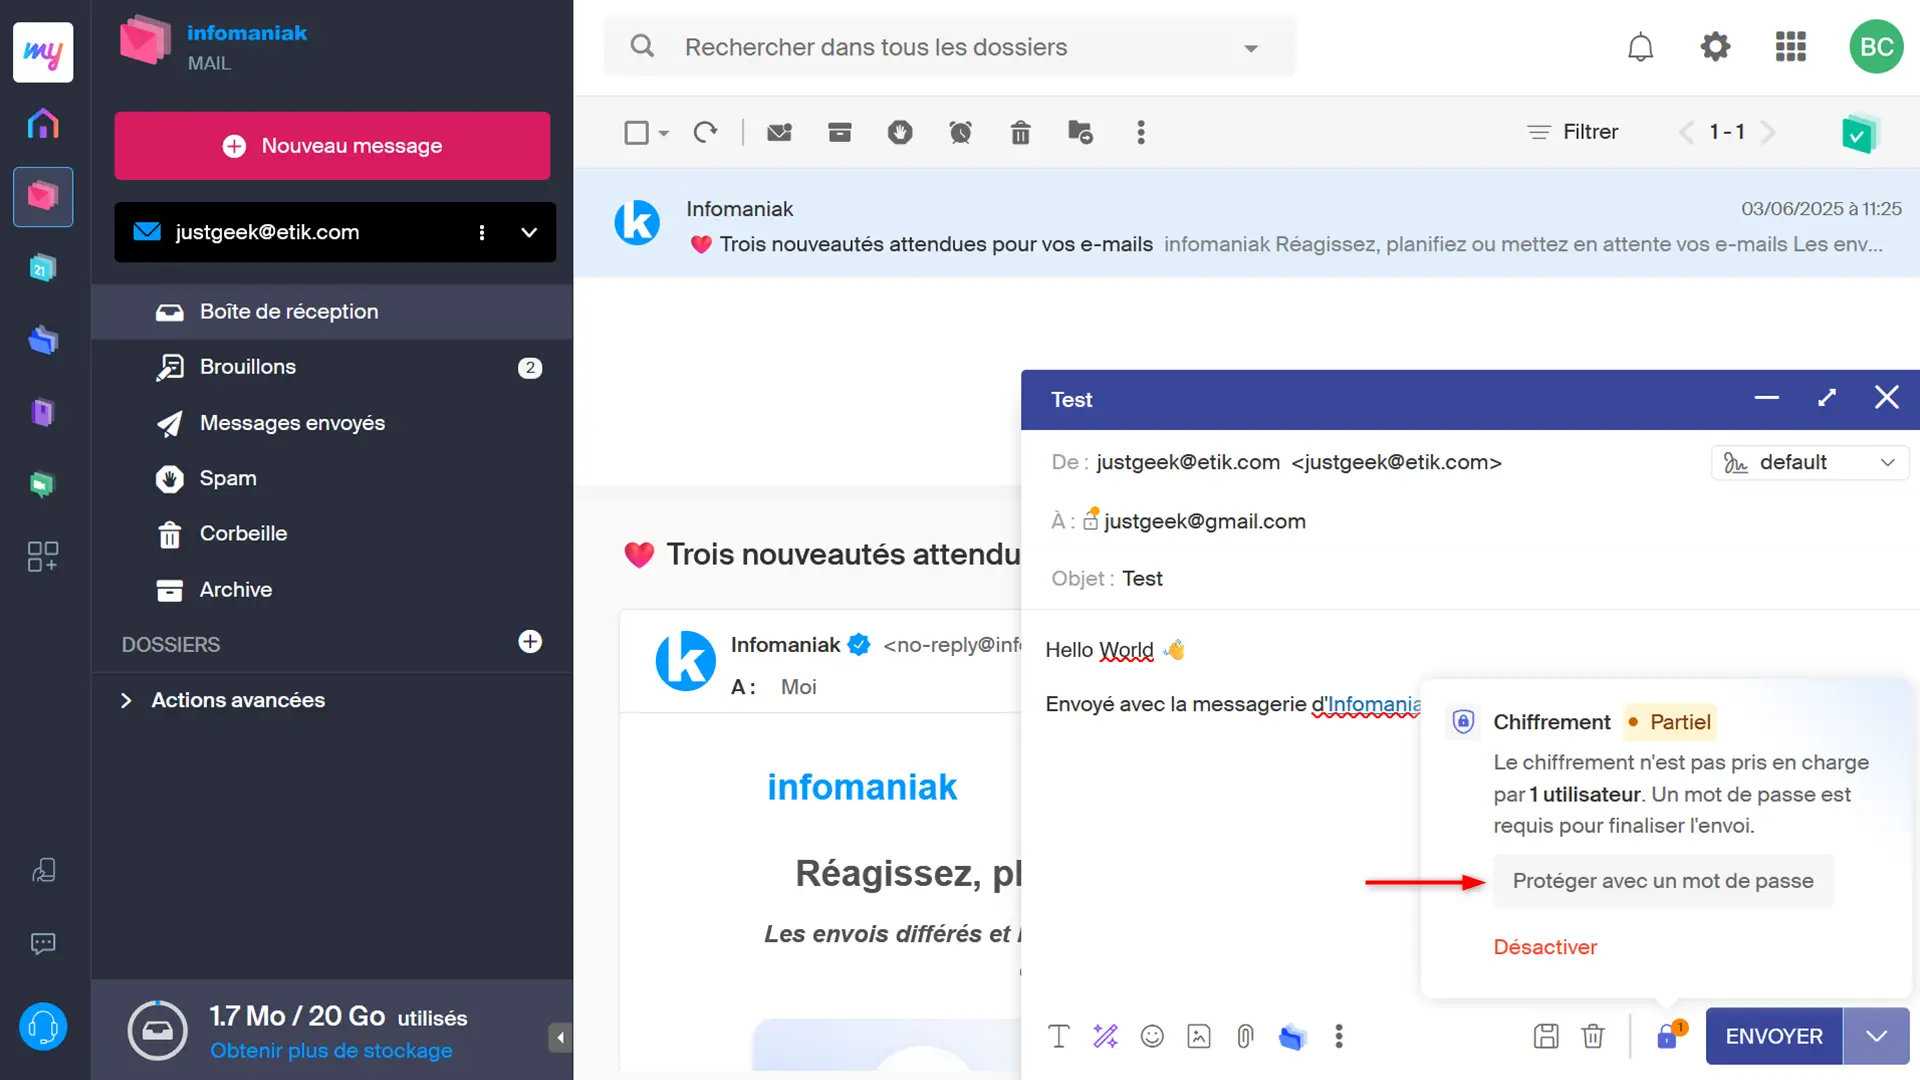Expand the justgeek@etik.com account chevron
The width and height of the screenshot is (1920, 1080).
click(529, 232)
